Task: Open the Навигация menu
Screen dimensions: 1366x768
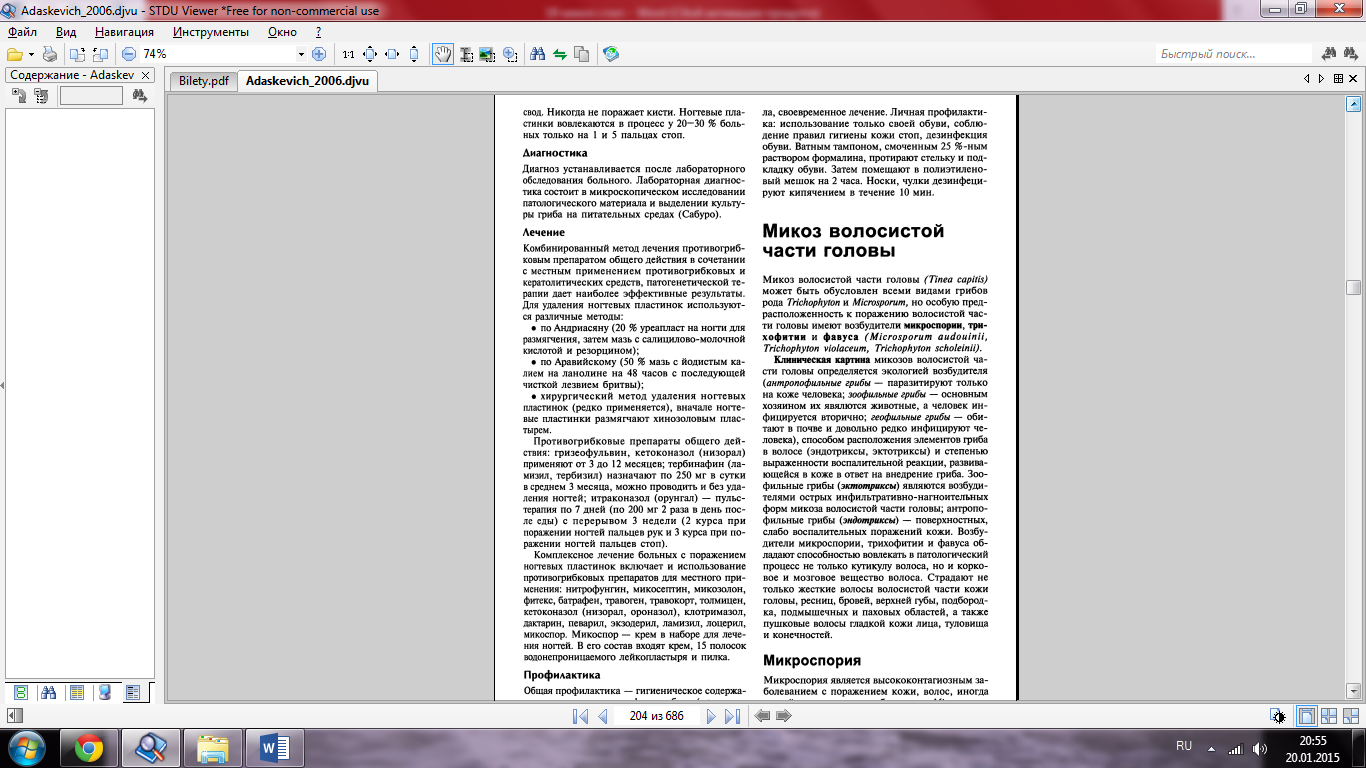Action: coord(124,32)
